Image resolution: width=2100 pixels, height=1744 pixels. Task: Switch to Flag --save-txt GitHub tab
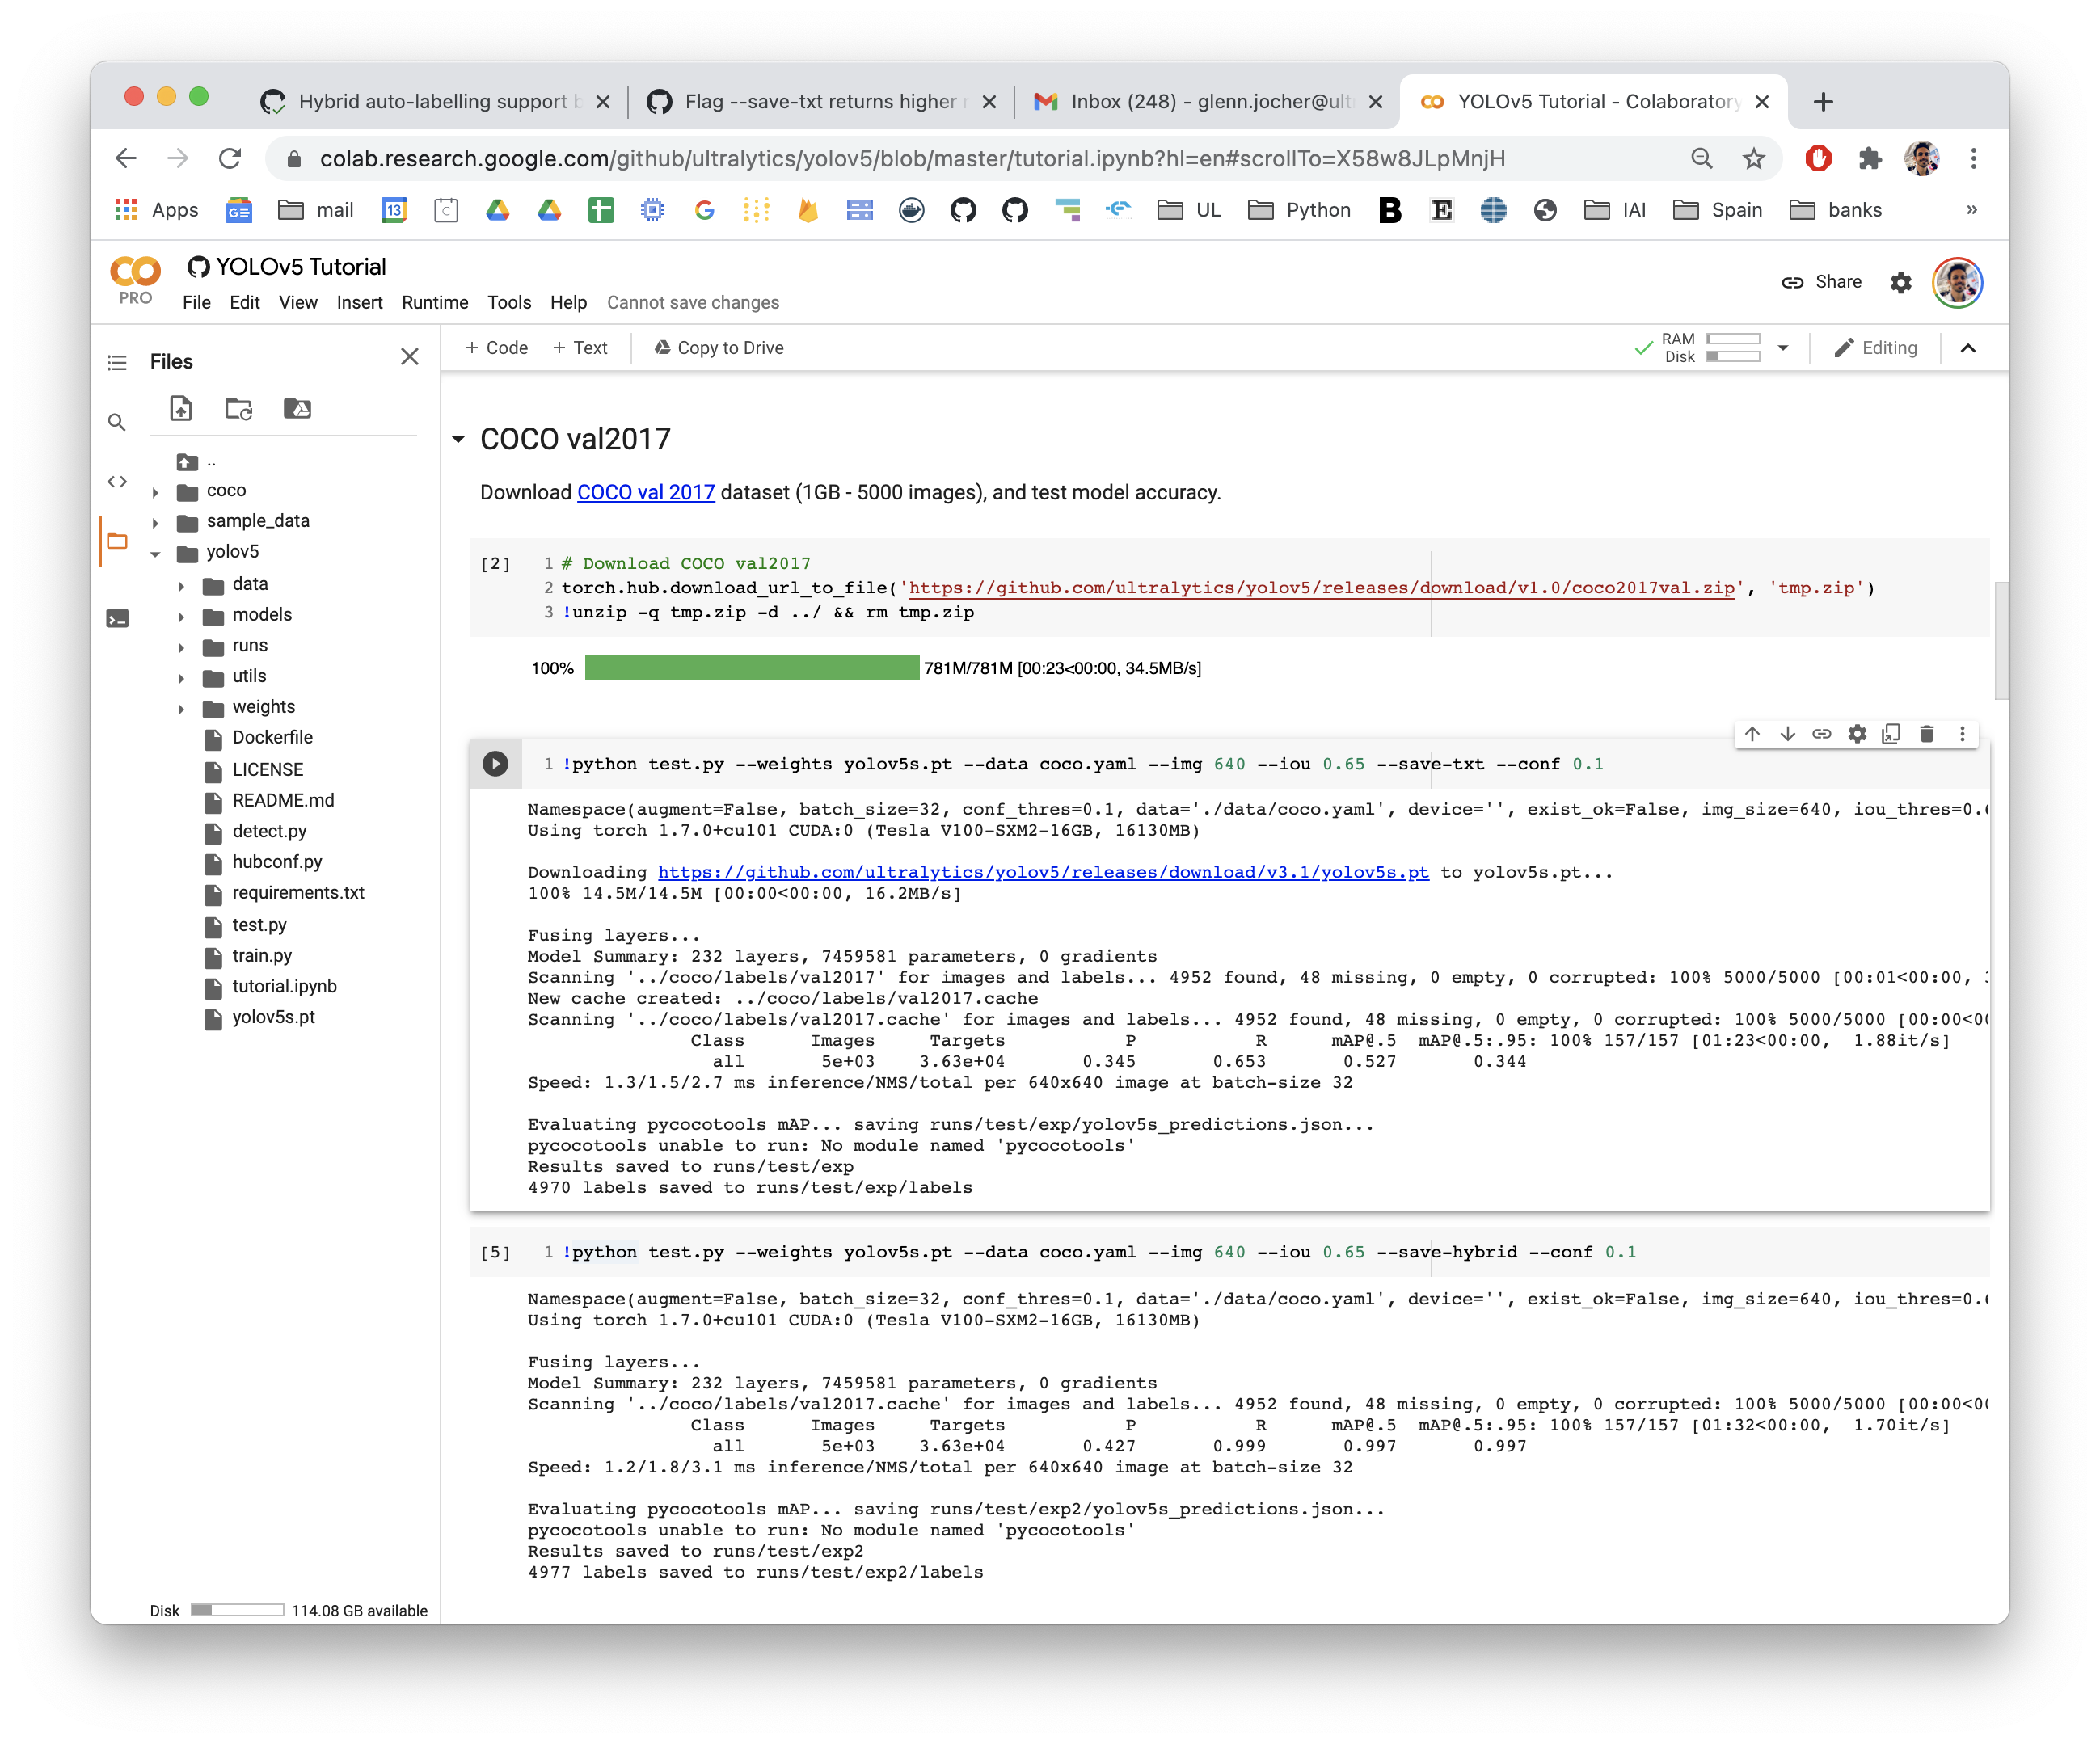click(822, 101)
